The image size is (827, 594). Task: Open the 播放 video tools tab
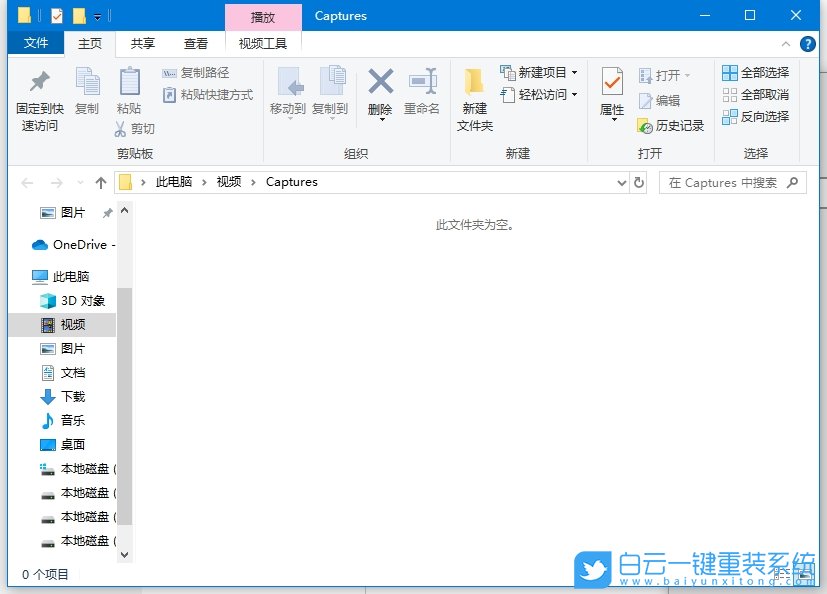click(x=262, y=17)
